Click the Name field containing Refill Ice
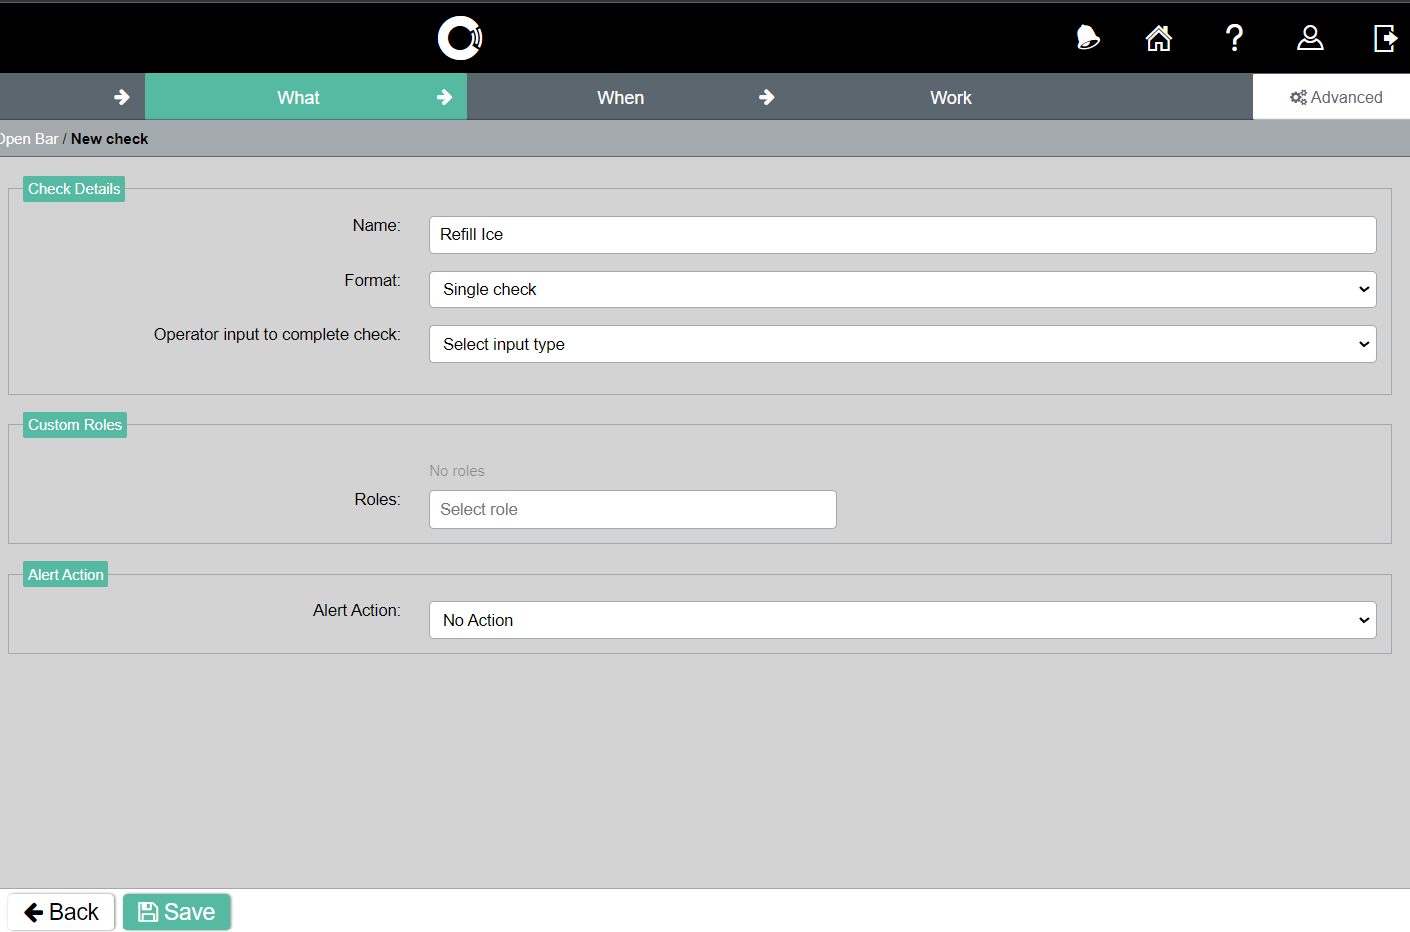 pos(902,235)
